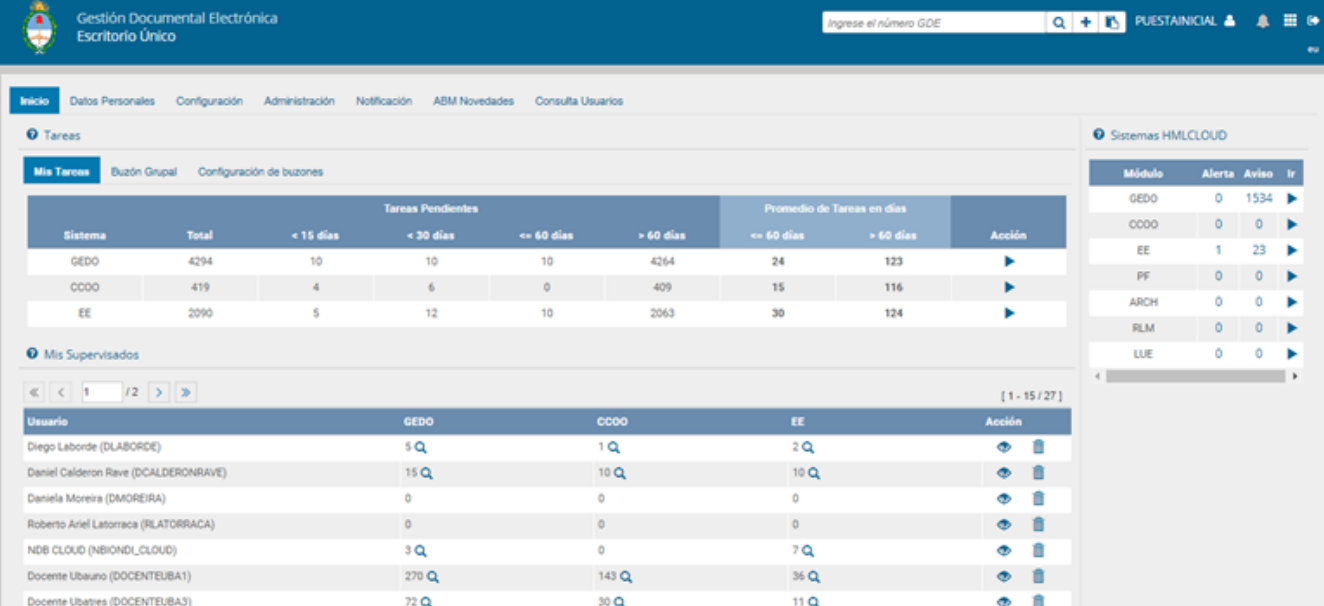View Daniel Calderon Rave's tasks via eye icon

pyautogui.click(x=1004, y=473)
